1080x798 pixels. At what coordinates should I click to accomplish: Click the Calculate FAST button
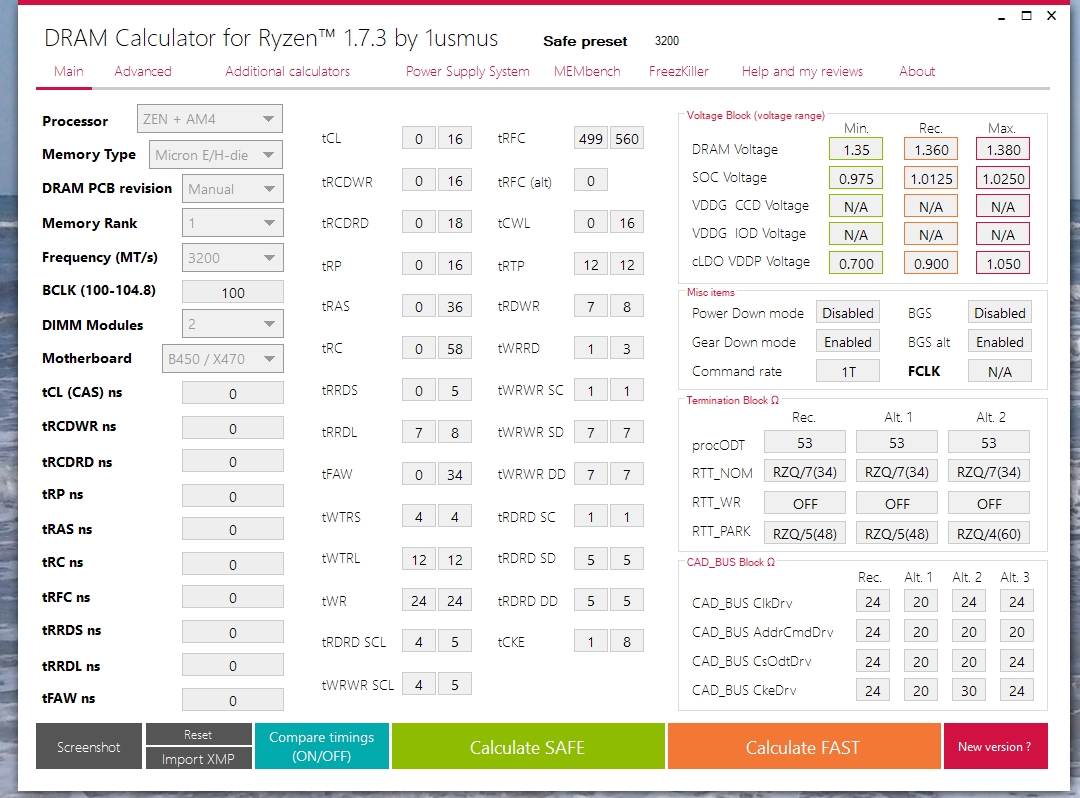click(803, 746)
